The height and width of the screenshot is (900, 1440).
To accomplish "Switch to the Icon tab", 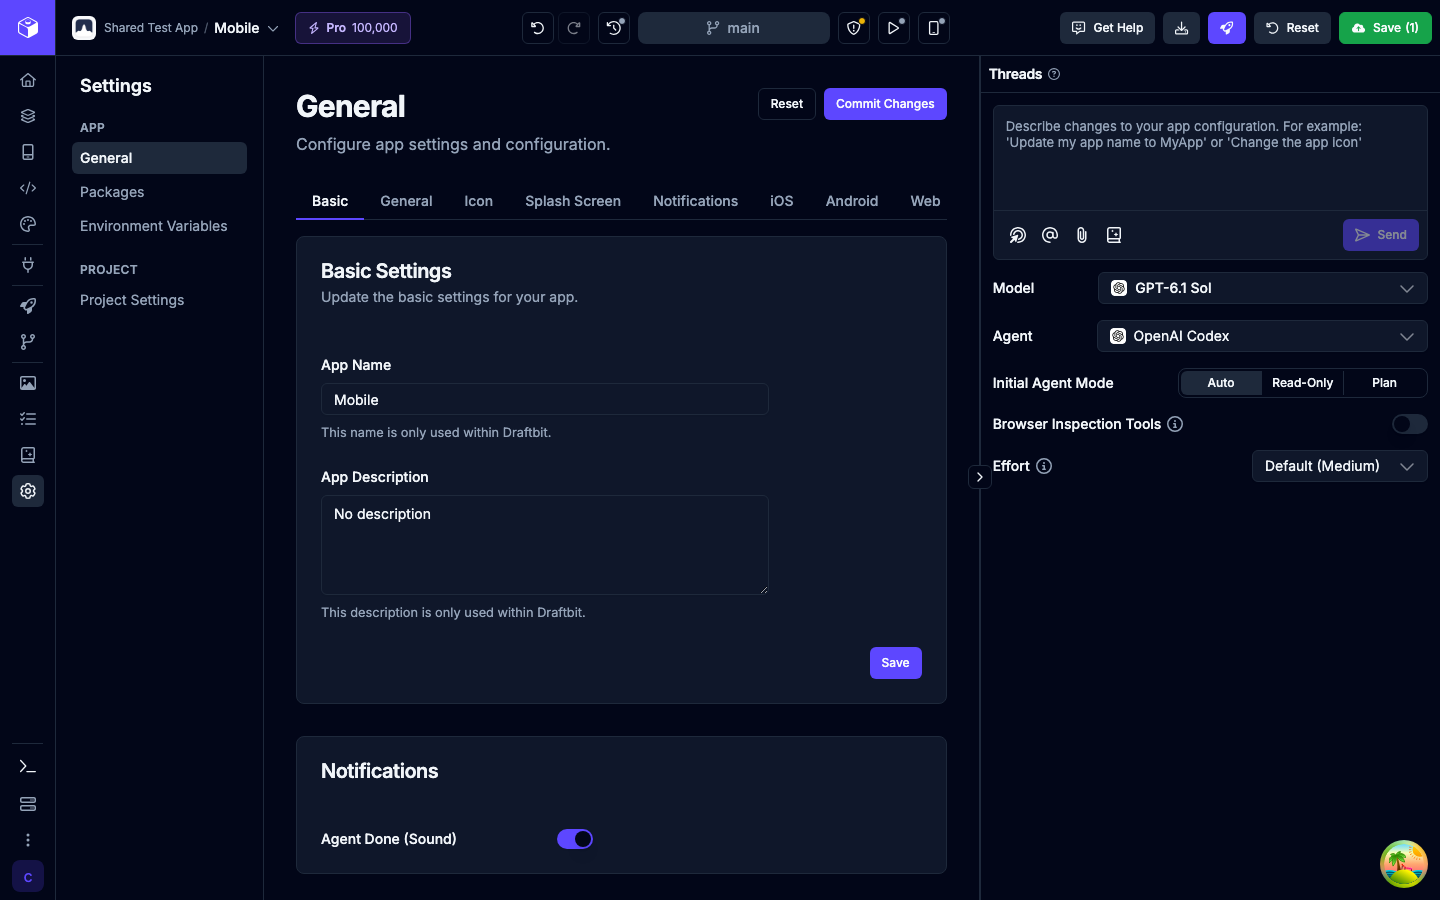I will [479, 201].
